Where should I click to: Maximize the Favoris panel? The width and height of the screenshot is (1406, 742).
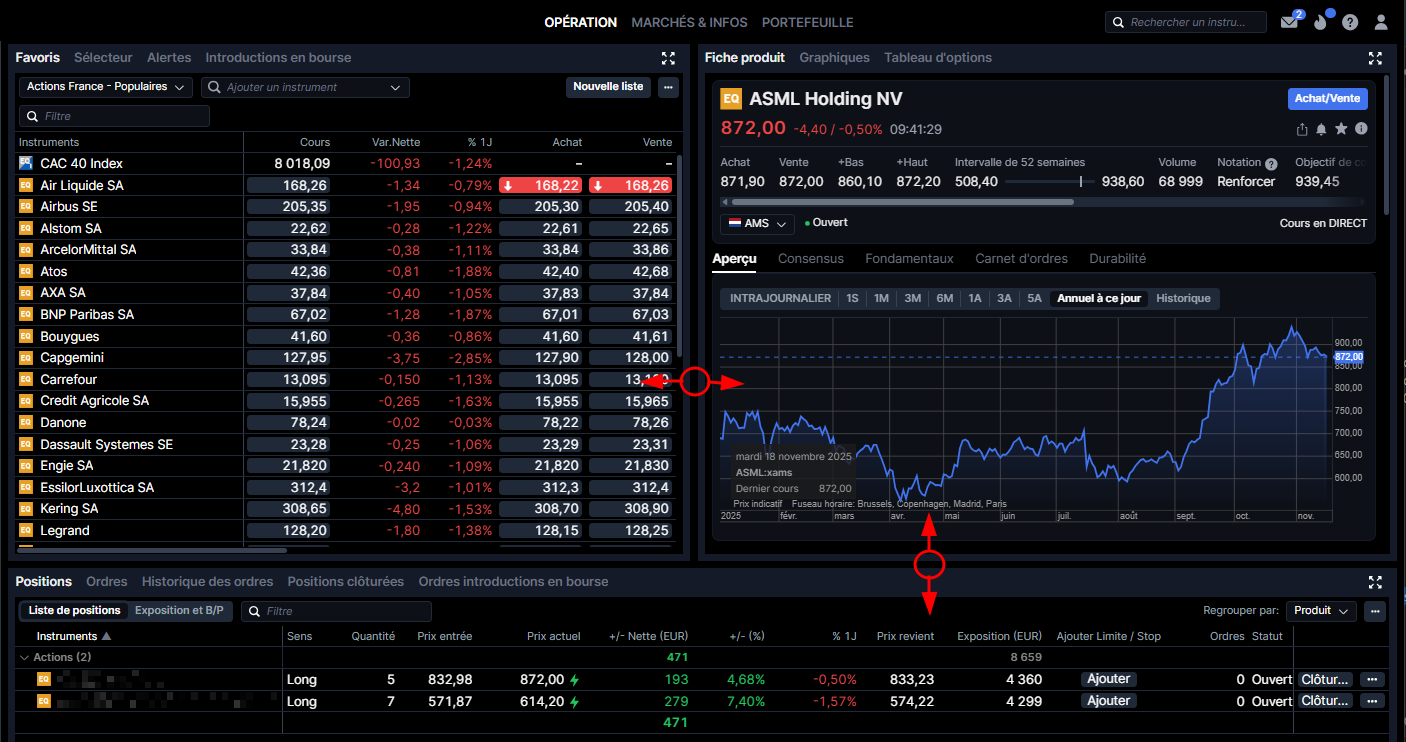[x=669, y=58]
